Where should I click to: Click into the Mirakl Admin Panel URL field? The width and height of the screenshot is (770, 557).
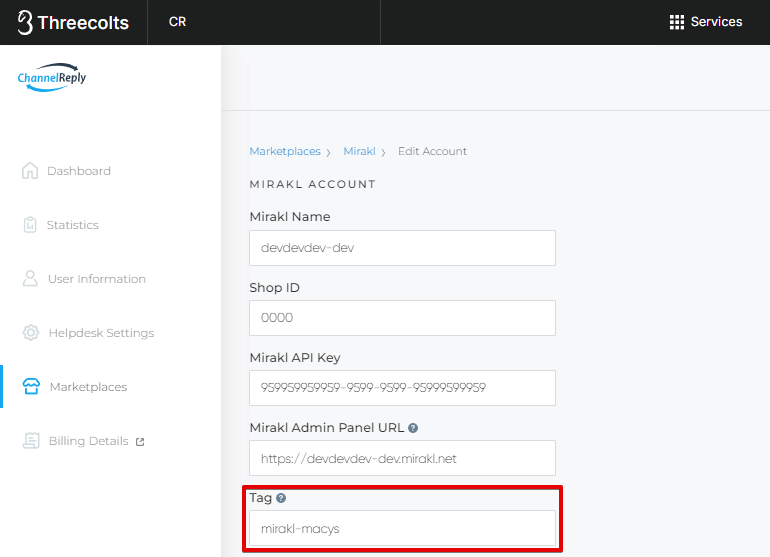[x=402, y=458]
